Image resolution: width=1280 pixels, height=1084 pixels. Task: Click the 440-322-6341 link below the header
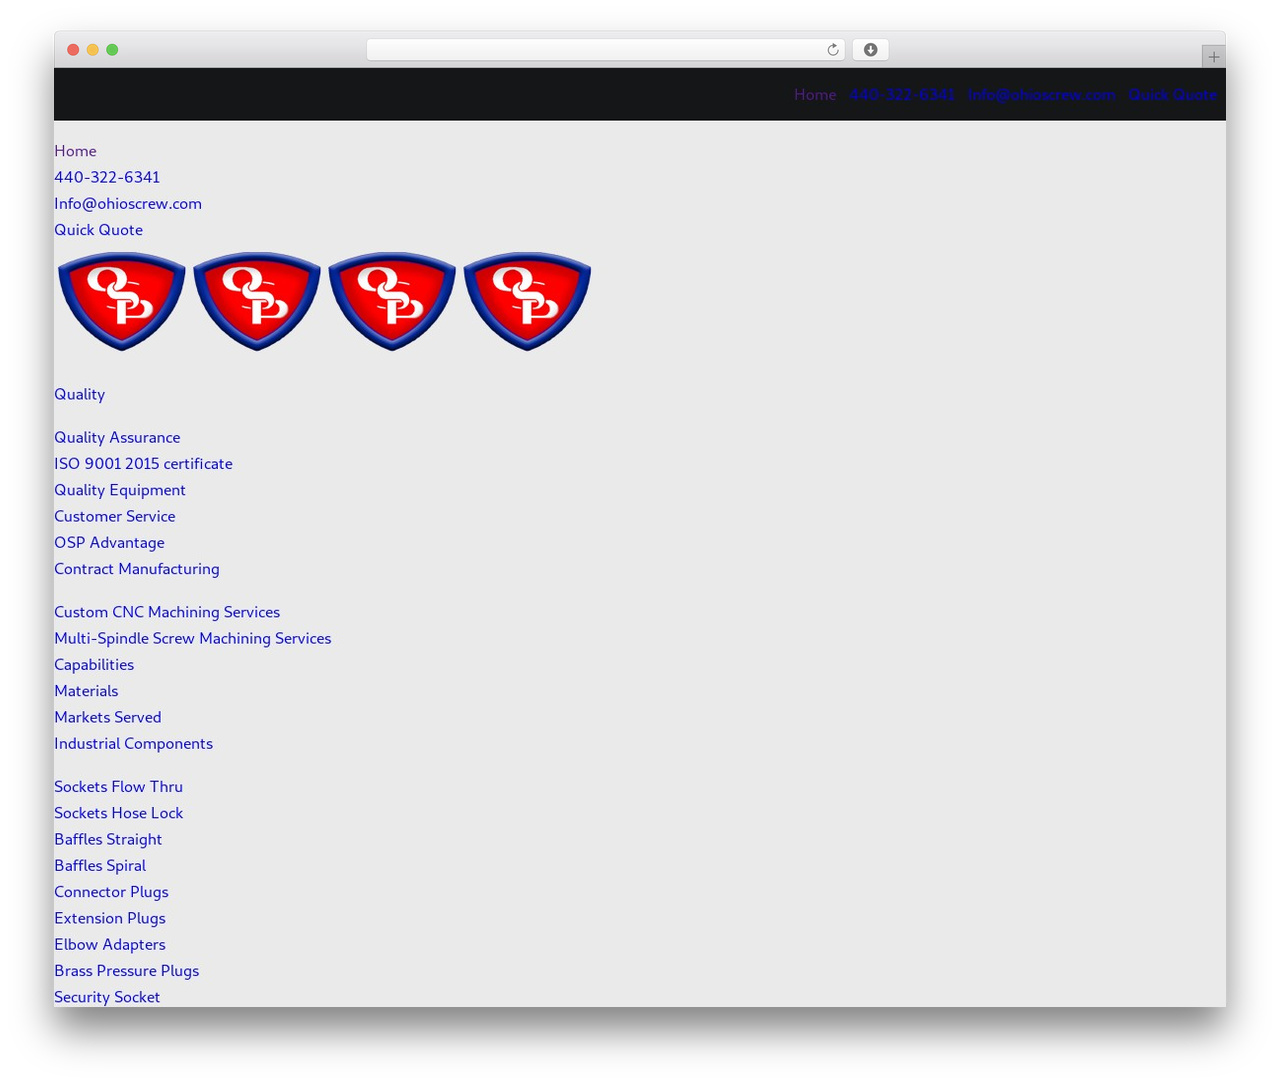tap(107, 177)
